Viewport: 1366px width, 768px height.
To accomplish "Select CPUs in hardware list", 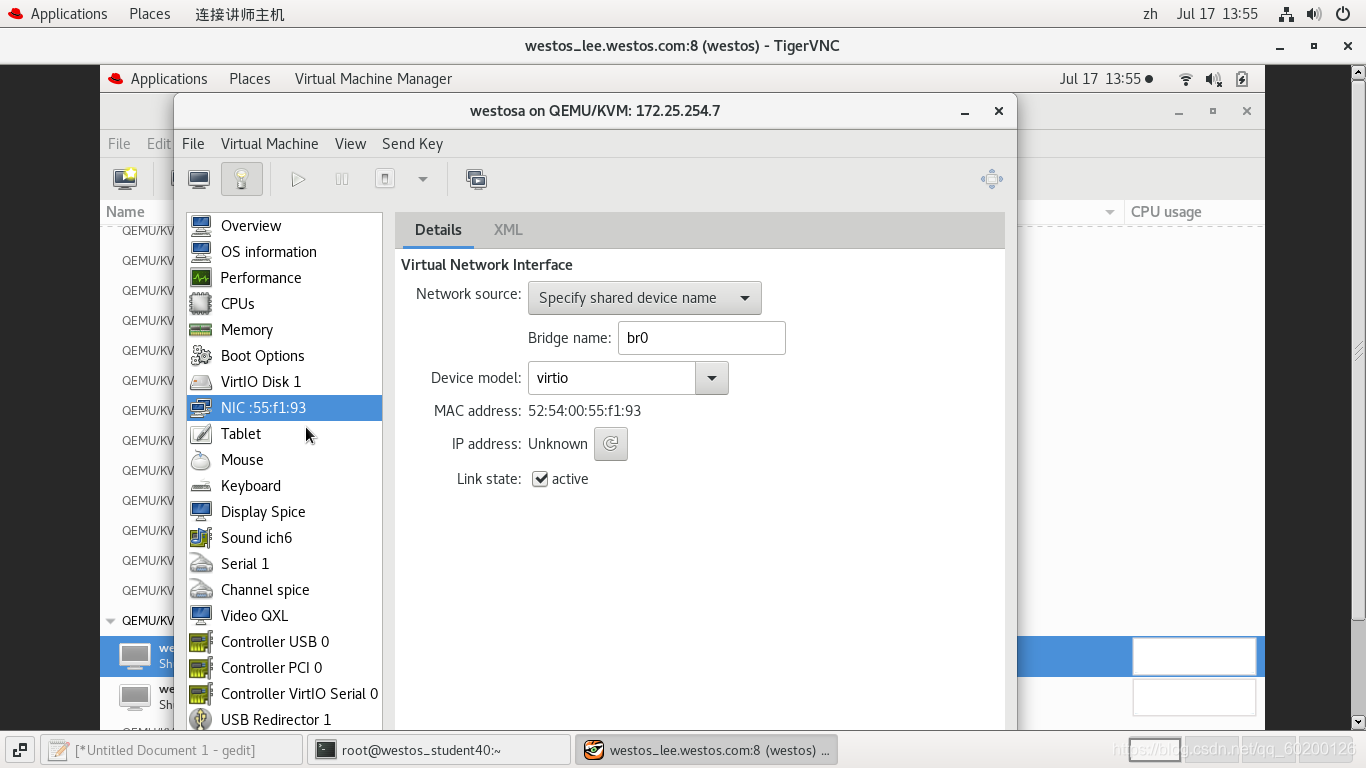I will 284,304.
